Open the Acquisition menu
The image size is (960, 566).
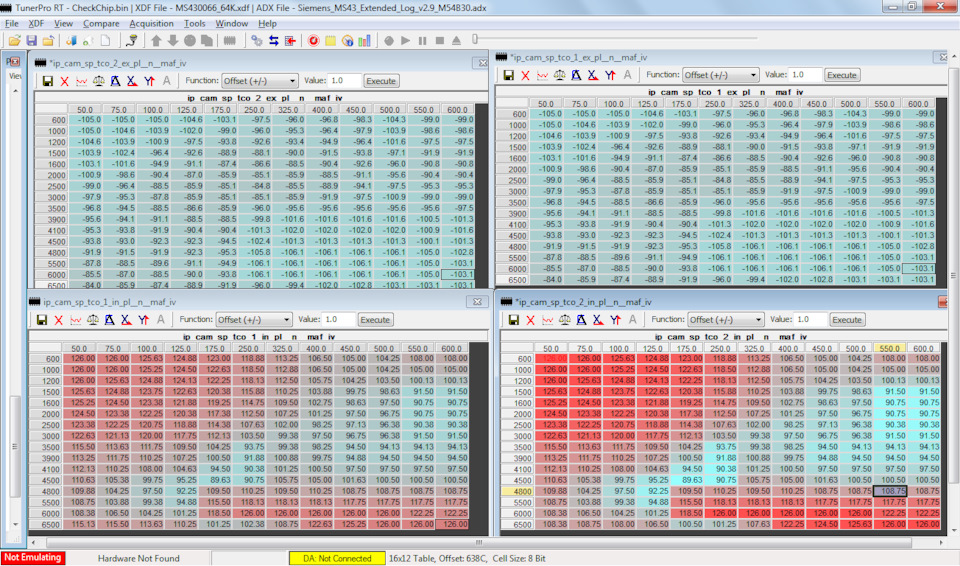pos(151,23)
